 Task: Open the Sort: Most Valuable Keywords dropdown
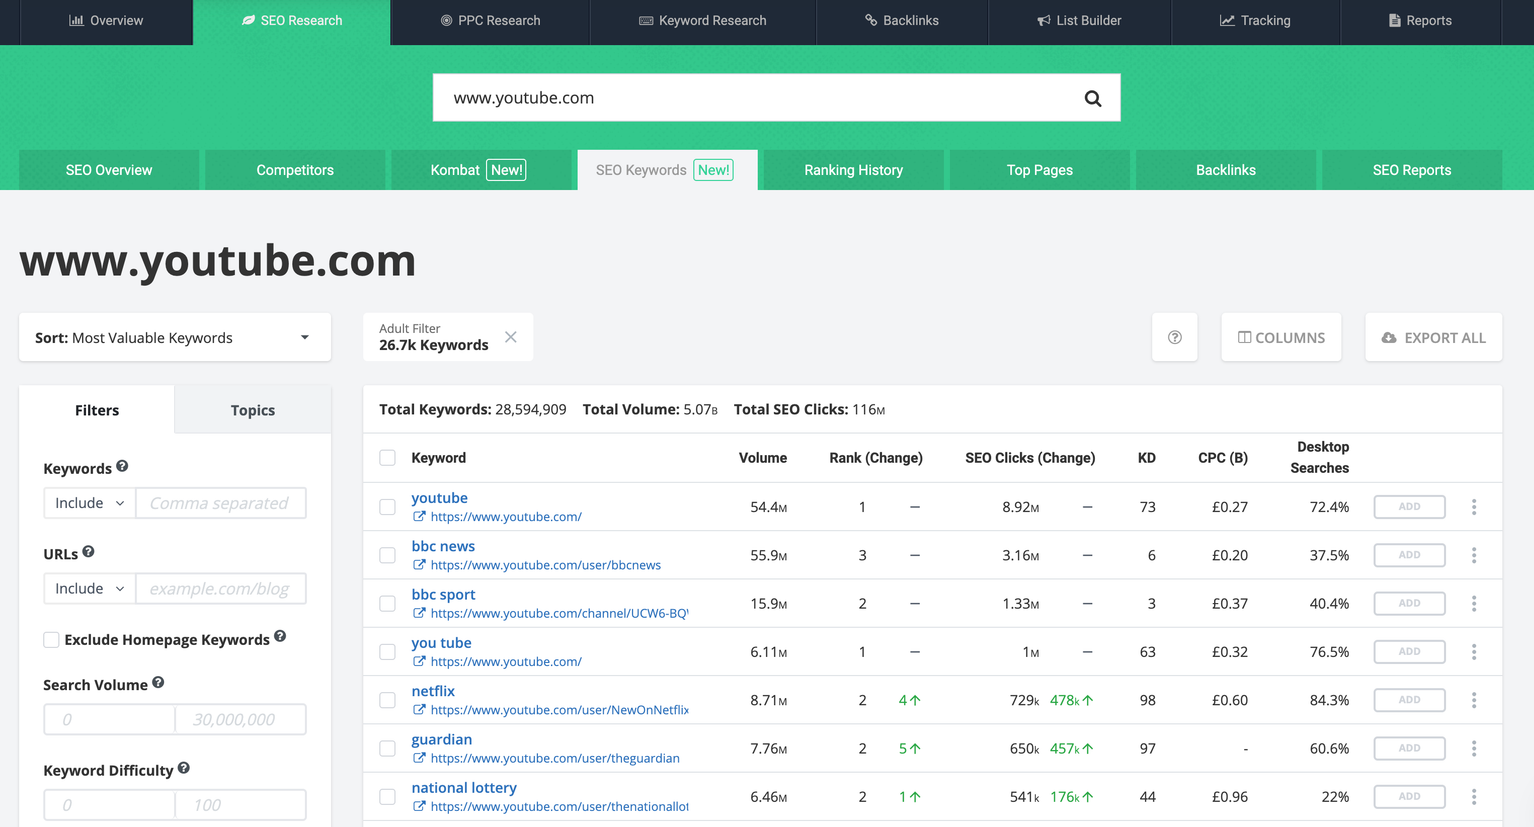click(x=174, y=338)
